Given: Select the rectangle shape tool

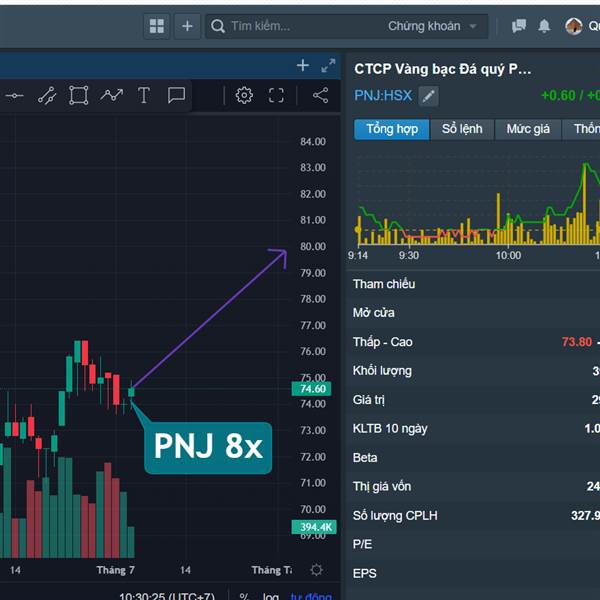Looking at the screenshot, I should point(78,95).
